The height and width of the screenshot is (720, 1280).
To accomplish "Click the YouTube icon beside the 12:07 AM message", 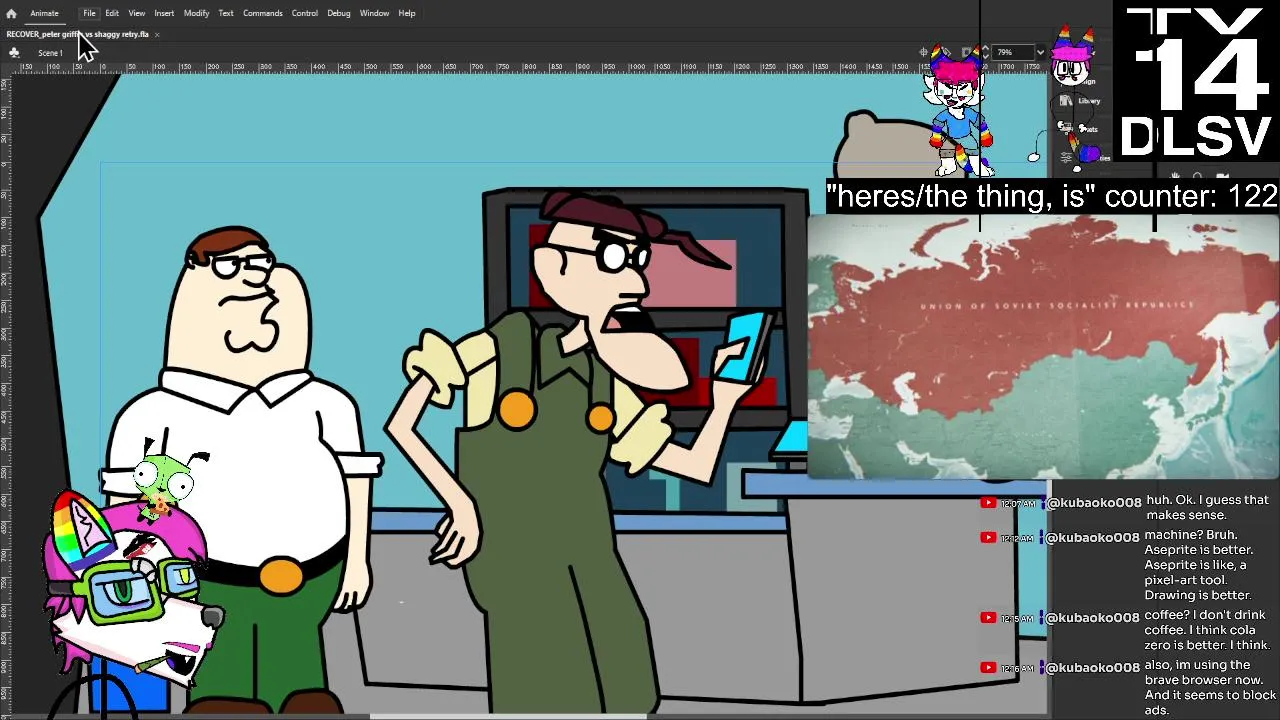I will 988,503.
